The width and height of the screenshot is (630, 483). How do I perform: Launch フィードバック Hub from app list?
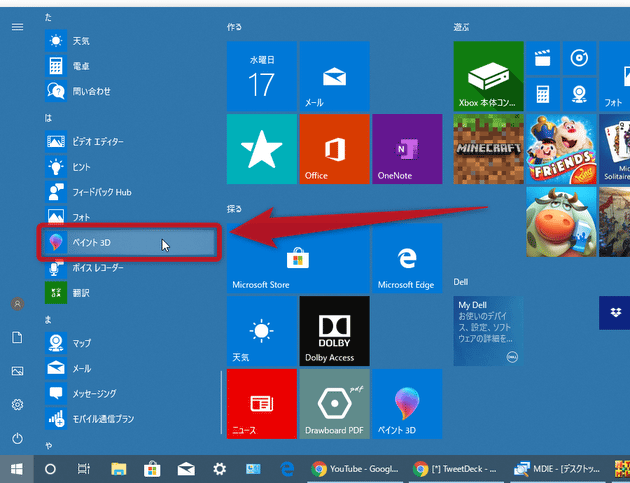point(129,192)
